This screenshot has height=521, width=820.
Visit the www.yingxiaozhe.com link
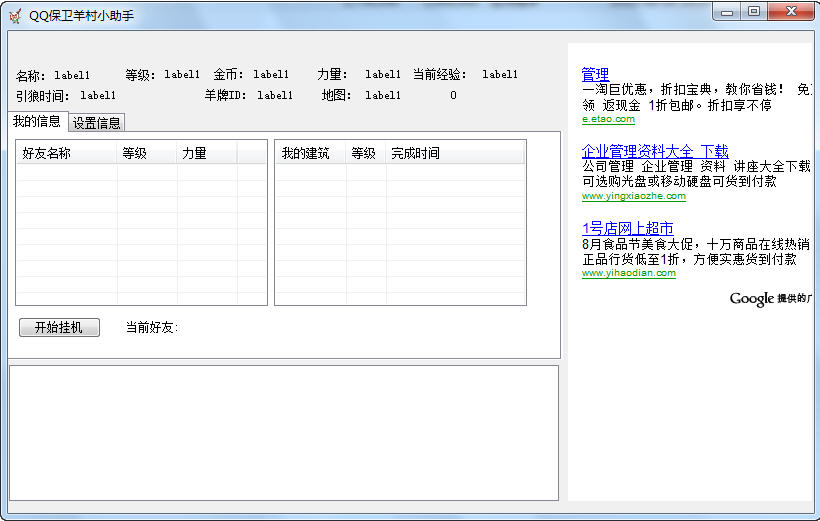tap(634, 196)
